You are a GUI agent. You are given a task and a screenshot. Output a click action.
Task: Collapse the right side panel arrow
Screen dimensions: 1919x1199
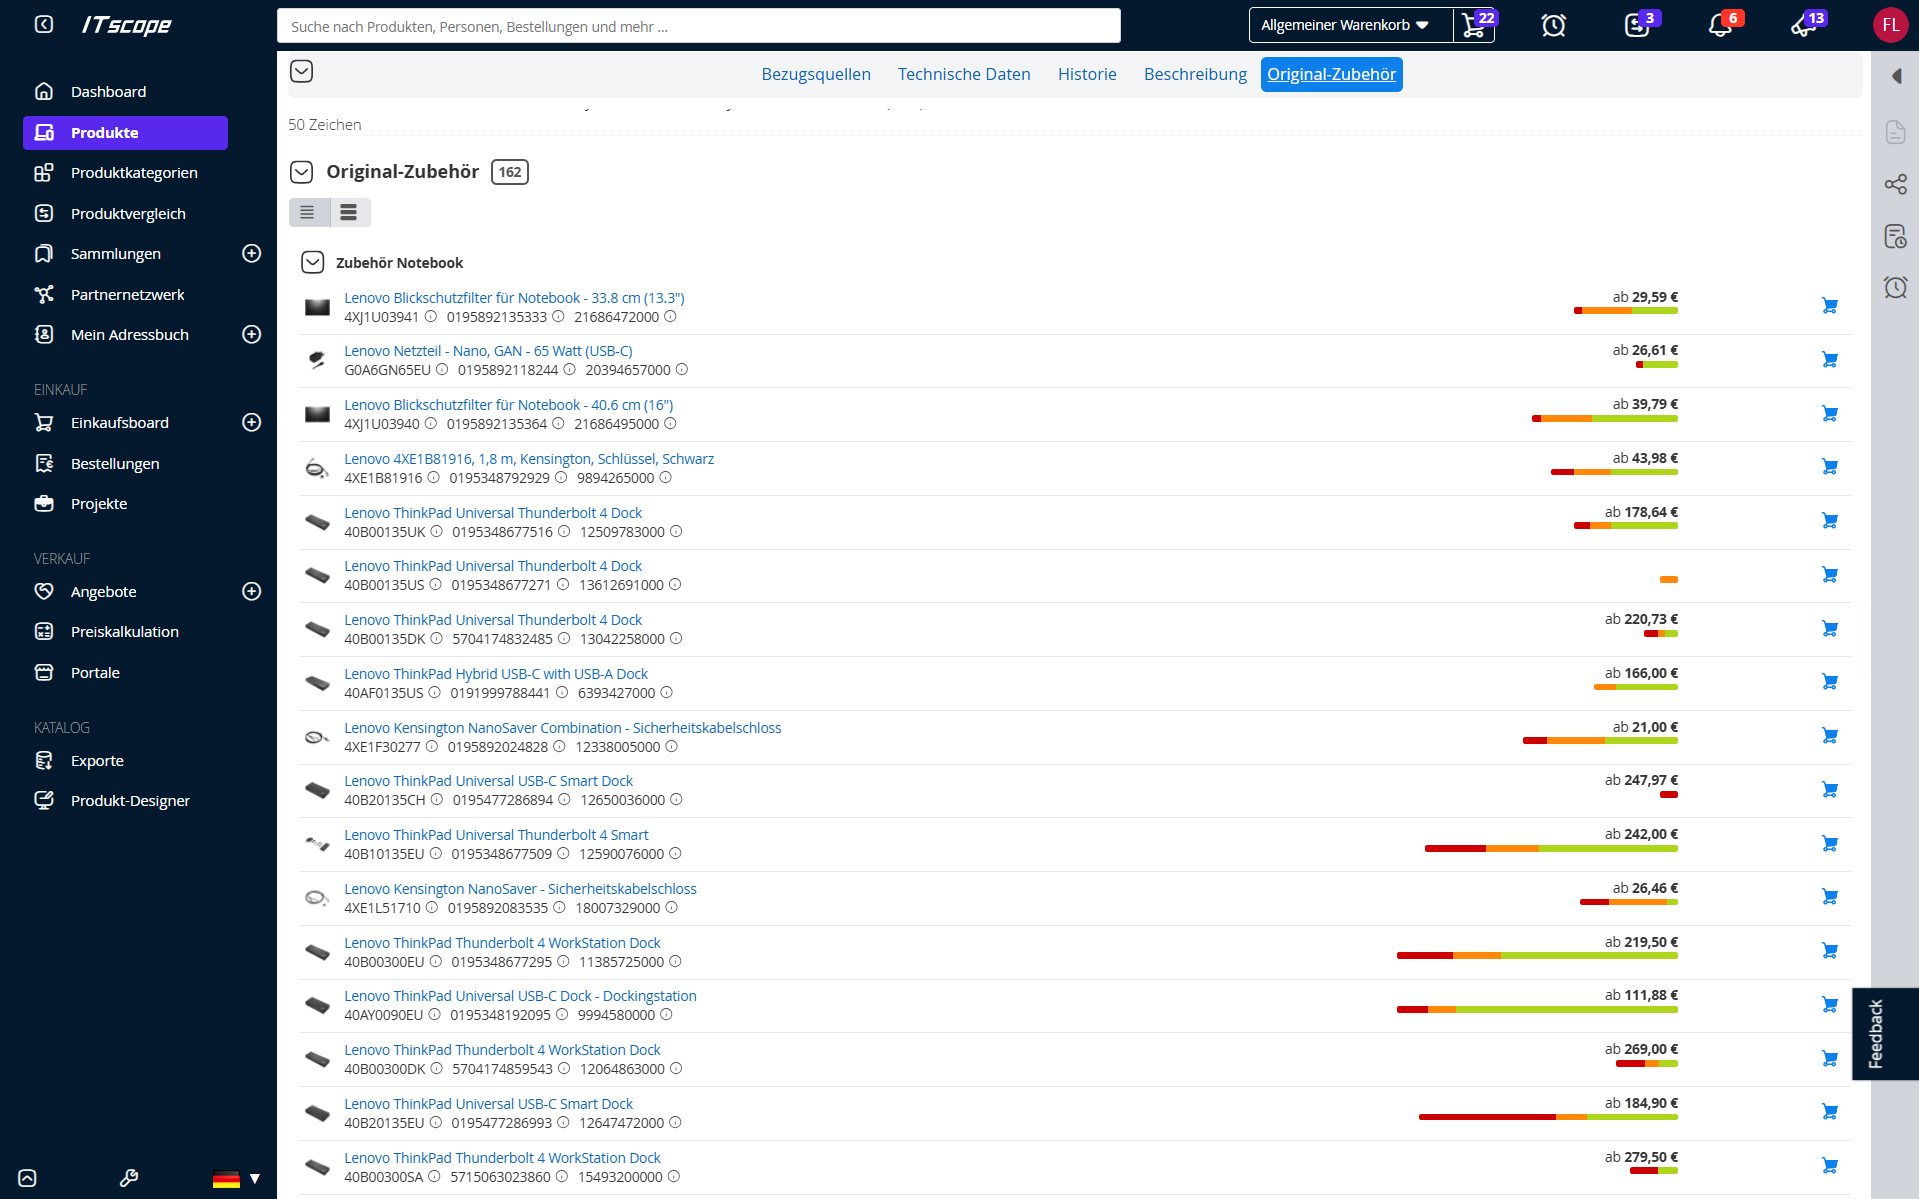tap(1896, 76)
